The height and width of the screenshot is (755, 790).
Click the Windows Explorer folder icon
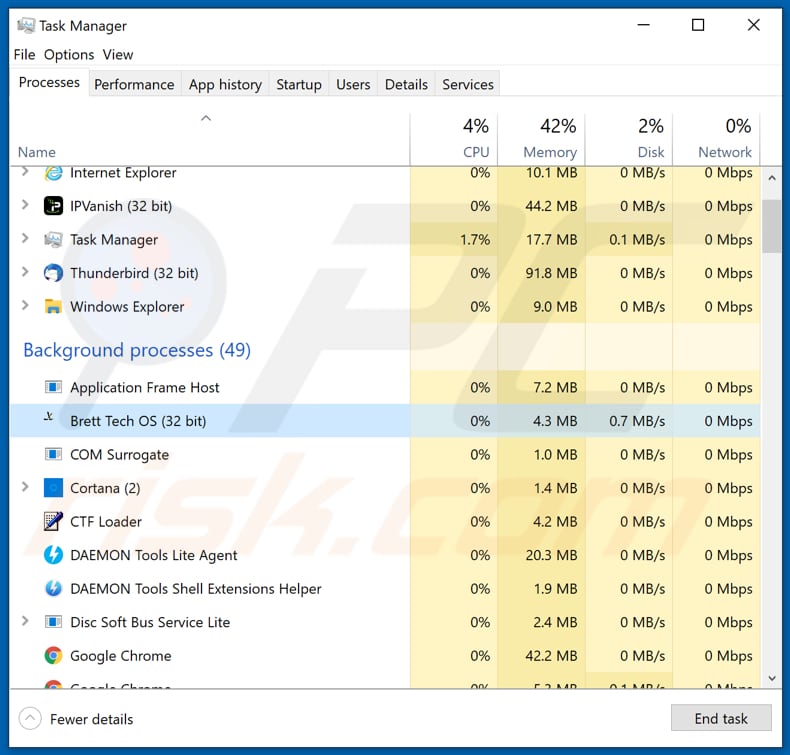[54, 307]
